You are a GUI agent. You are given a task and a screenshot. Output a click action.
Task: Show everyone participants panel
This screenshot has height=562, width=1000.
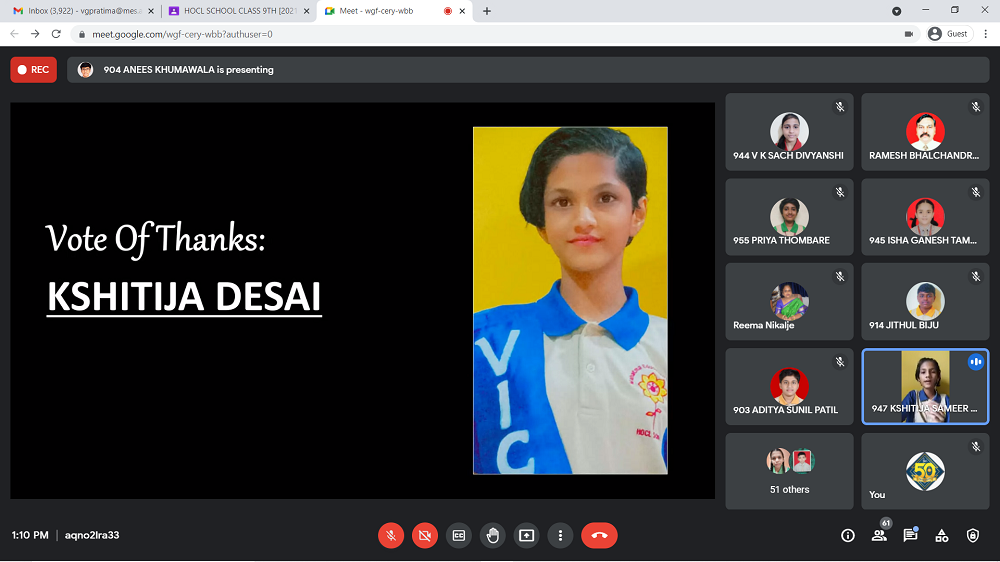coord(879,535)
